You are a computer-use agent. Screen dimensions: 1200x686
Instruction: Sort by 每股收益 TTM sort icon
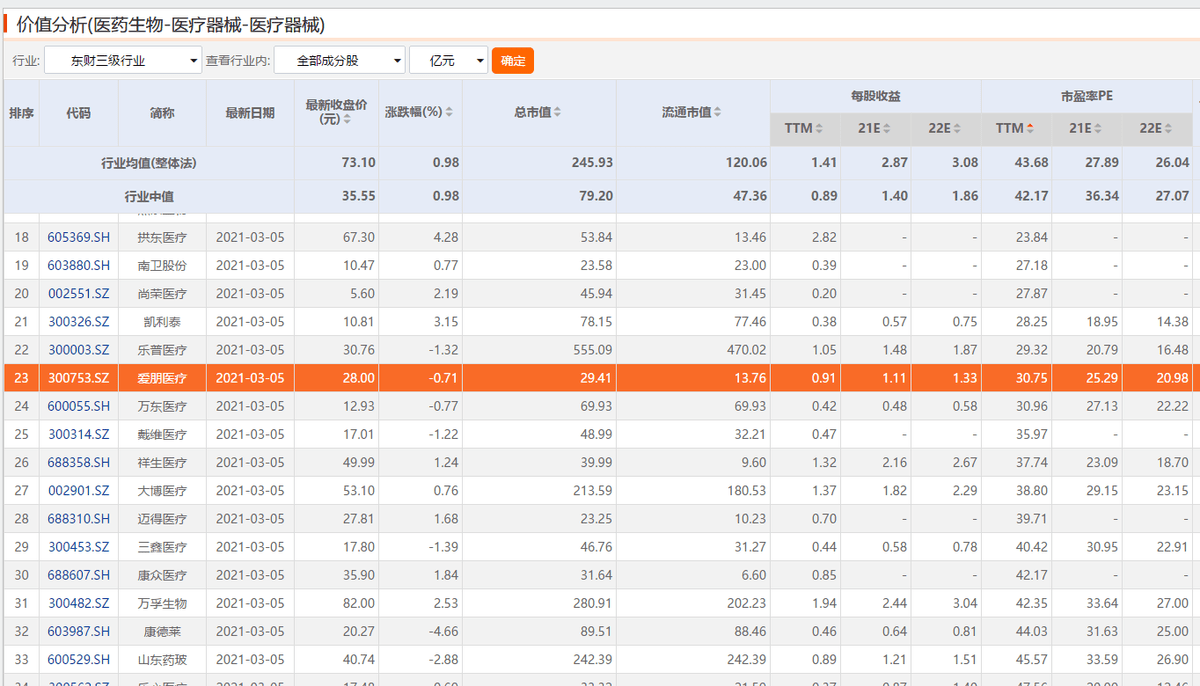(x=819, y=129)
